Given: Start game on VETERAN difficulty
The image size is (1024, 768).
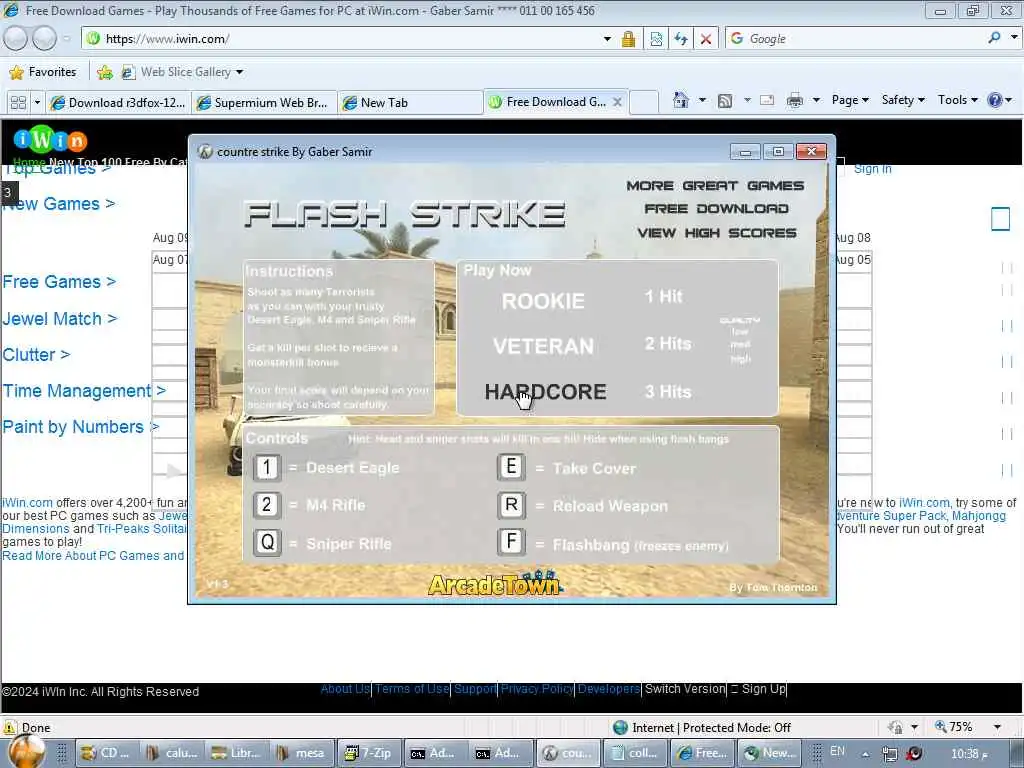Looking at the screenshot, I should tap(543, 346).
